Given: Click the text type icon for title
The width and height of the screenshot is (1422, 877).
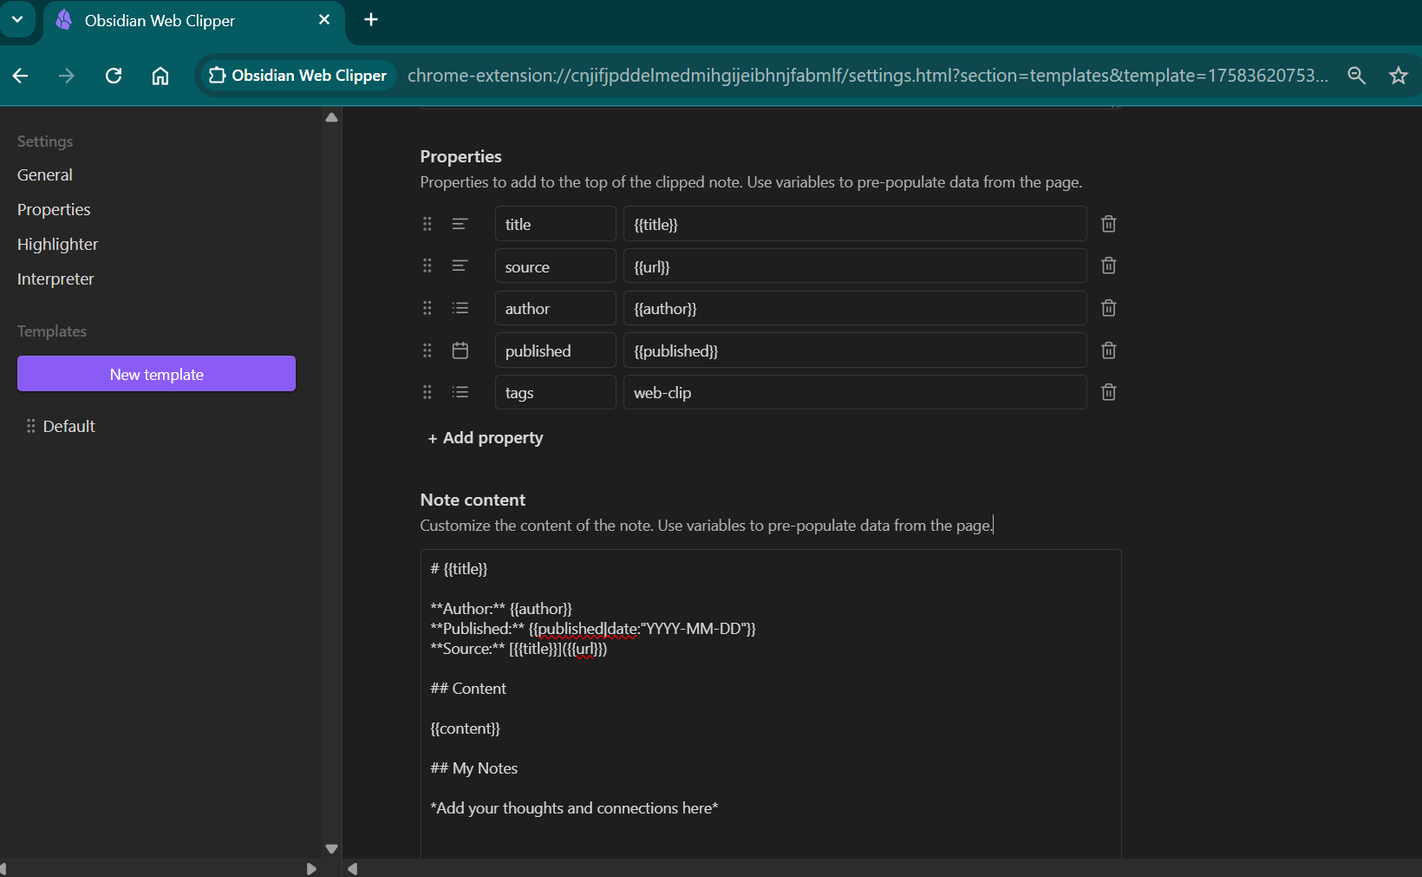Looking at the screenshot, I should 460,224.
